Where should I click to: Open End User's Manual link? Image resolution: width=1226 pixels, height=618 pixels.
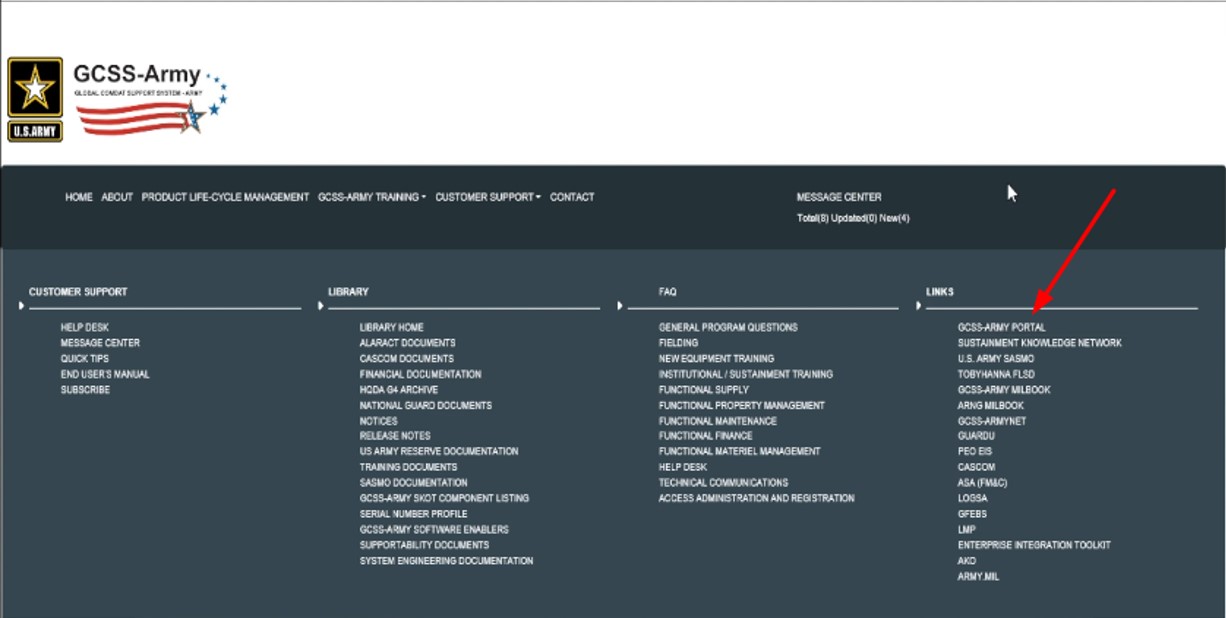[x=105, y=374]
